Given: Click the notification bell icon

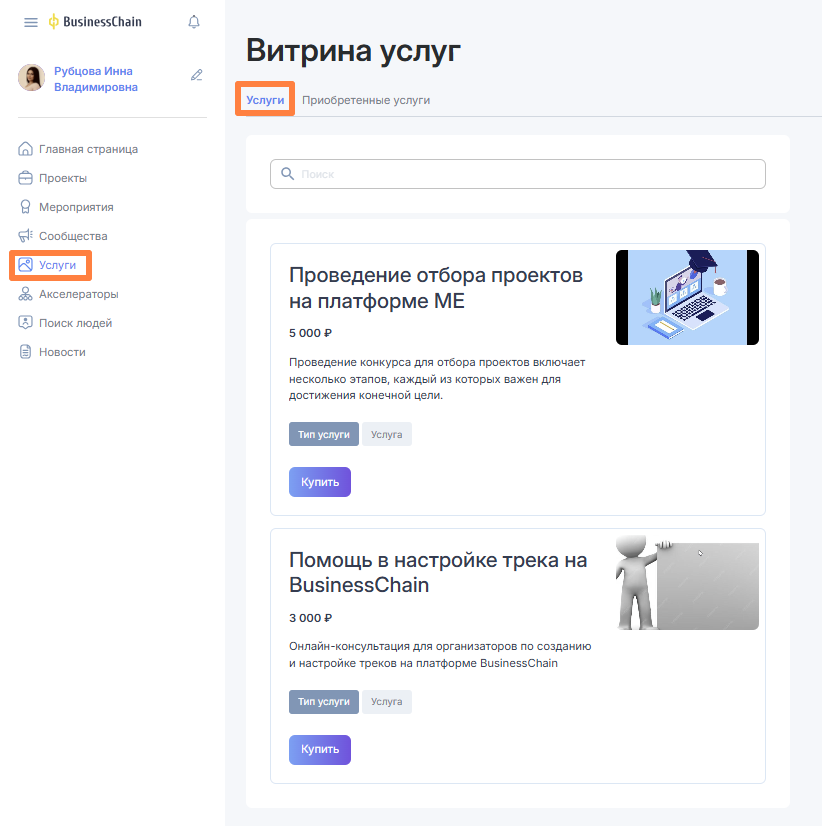Looking at the screenshot, I should (x=194, y=22).
